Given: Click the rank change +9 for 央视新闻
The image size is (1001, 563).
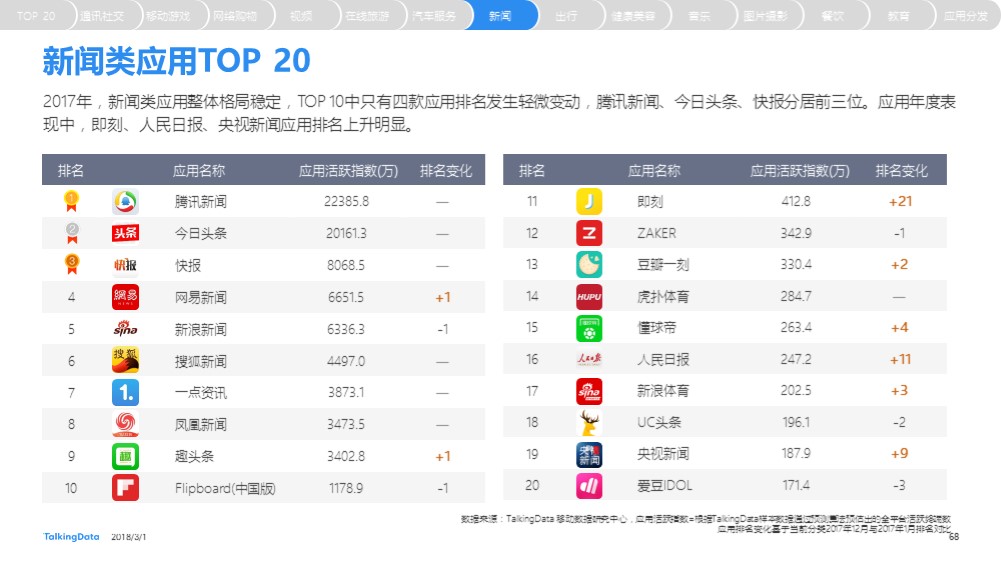Looking at the screenshot, I should pyautogui.click(x=899, y=454).
